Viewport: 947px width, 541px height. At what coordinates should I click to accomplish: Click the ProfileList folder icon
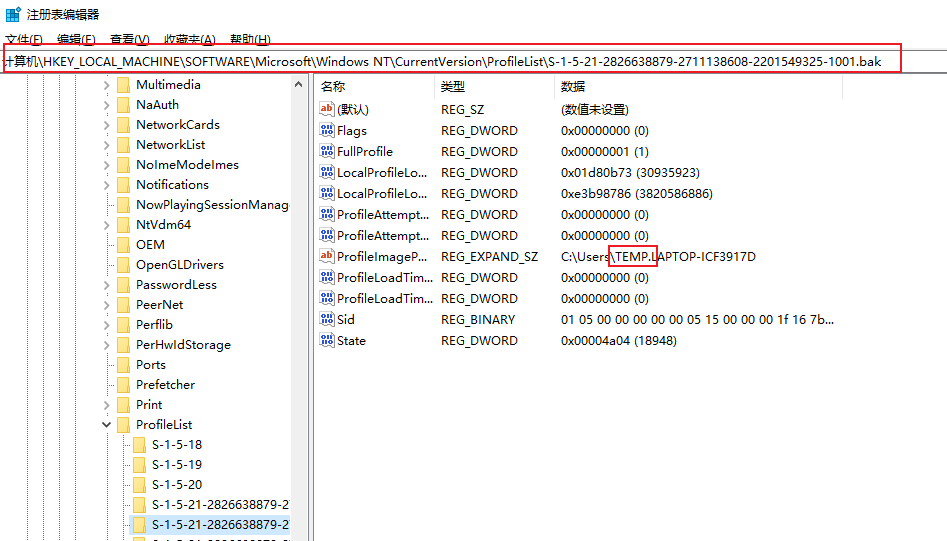coord(123,424)
